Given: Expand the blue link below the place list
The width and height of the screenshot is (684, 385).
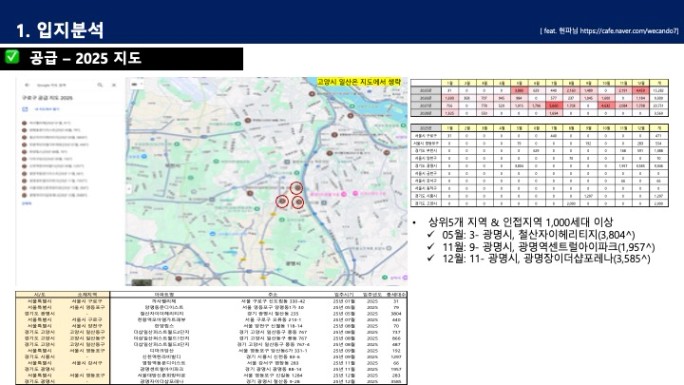Looking at the screenshot, I should coord(27,203).
